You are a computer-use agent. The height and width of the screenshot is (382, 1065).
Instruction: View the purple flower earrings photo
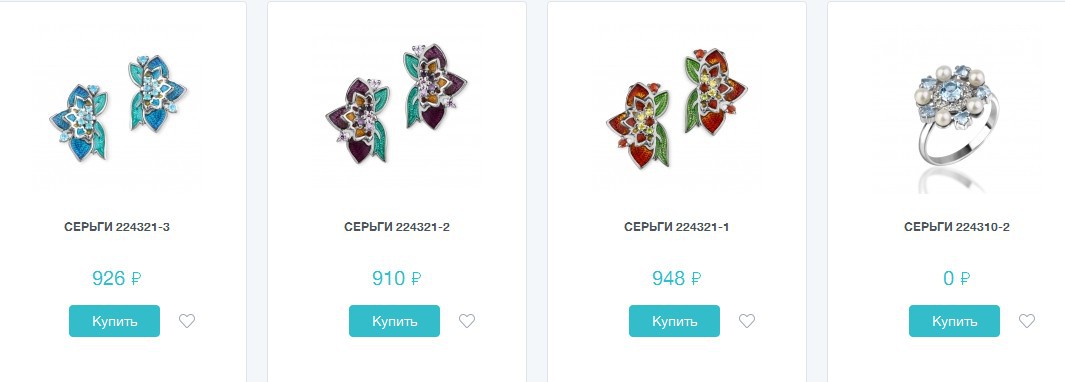(x=397, y=107)
